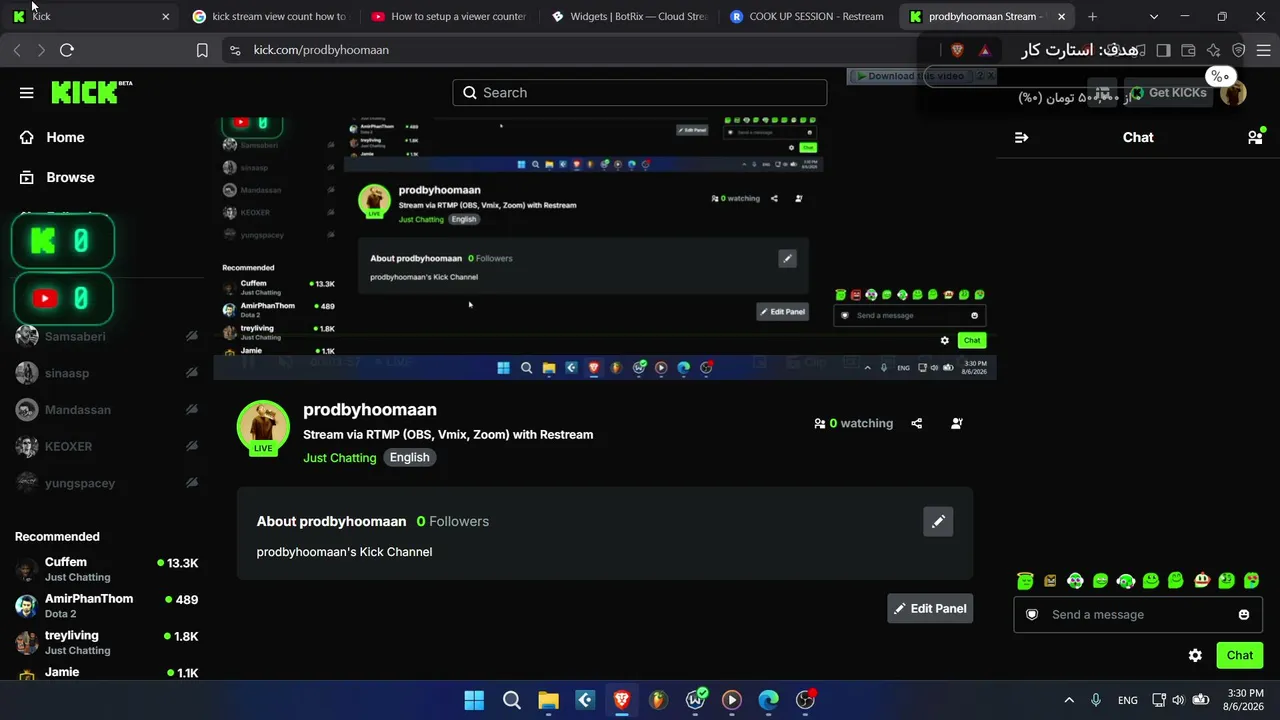
Task: Switch to the Google search tab
Action: tap(270, 17)
